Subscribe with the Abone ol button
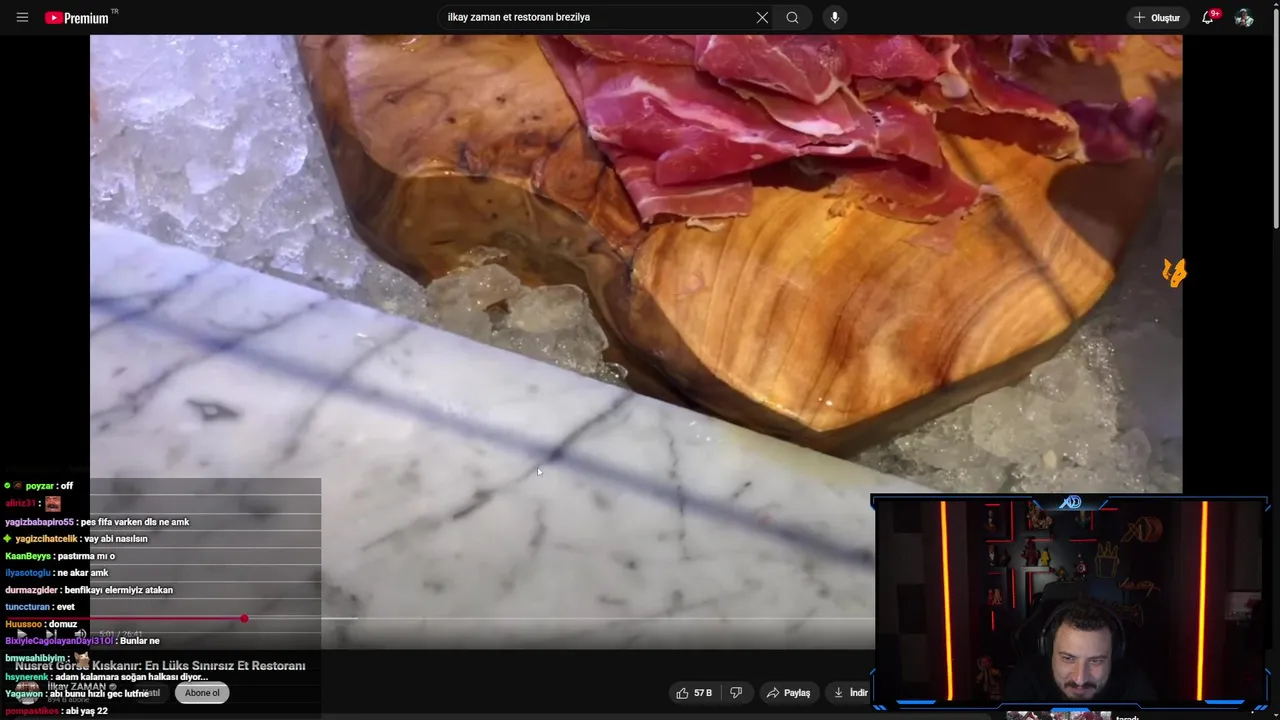 [x=202, y=692]
